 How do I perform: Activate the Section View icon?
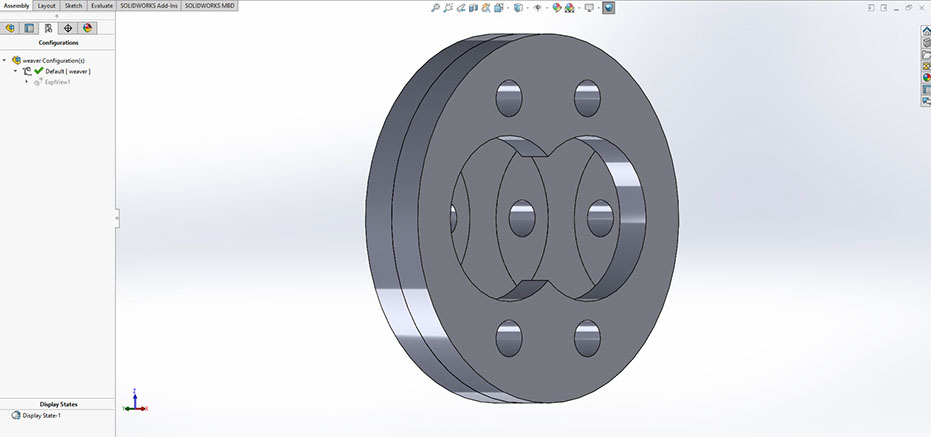476,7
